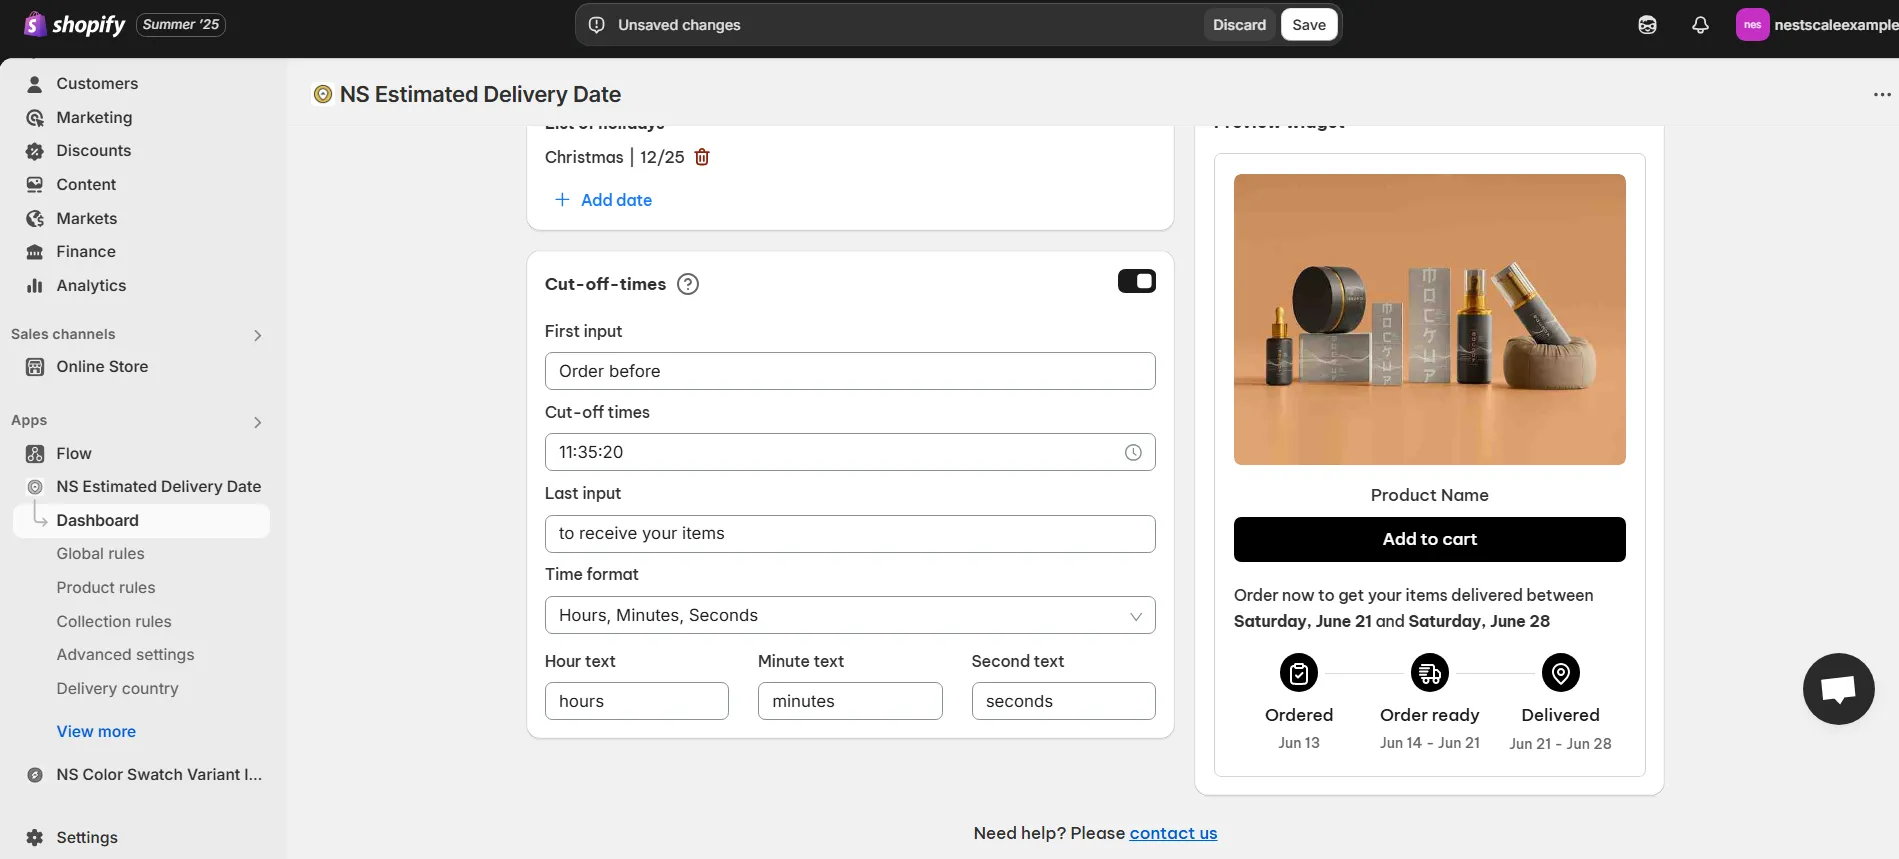1899x859 pixels.
Task: Open the Time format dropdown
Action: (x=850, y=615)
